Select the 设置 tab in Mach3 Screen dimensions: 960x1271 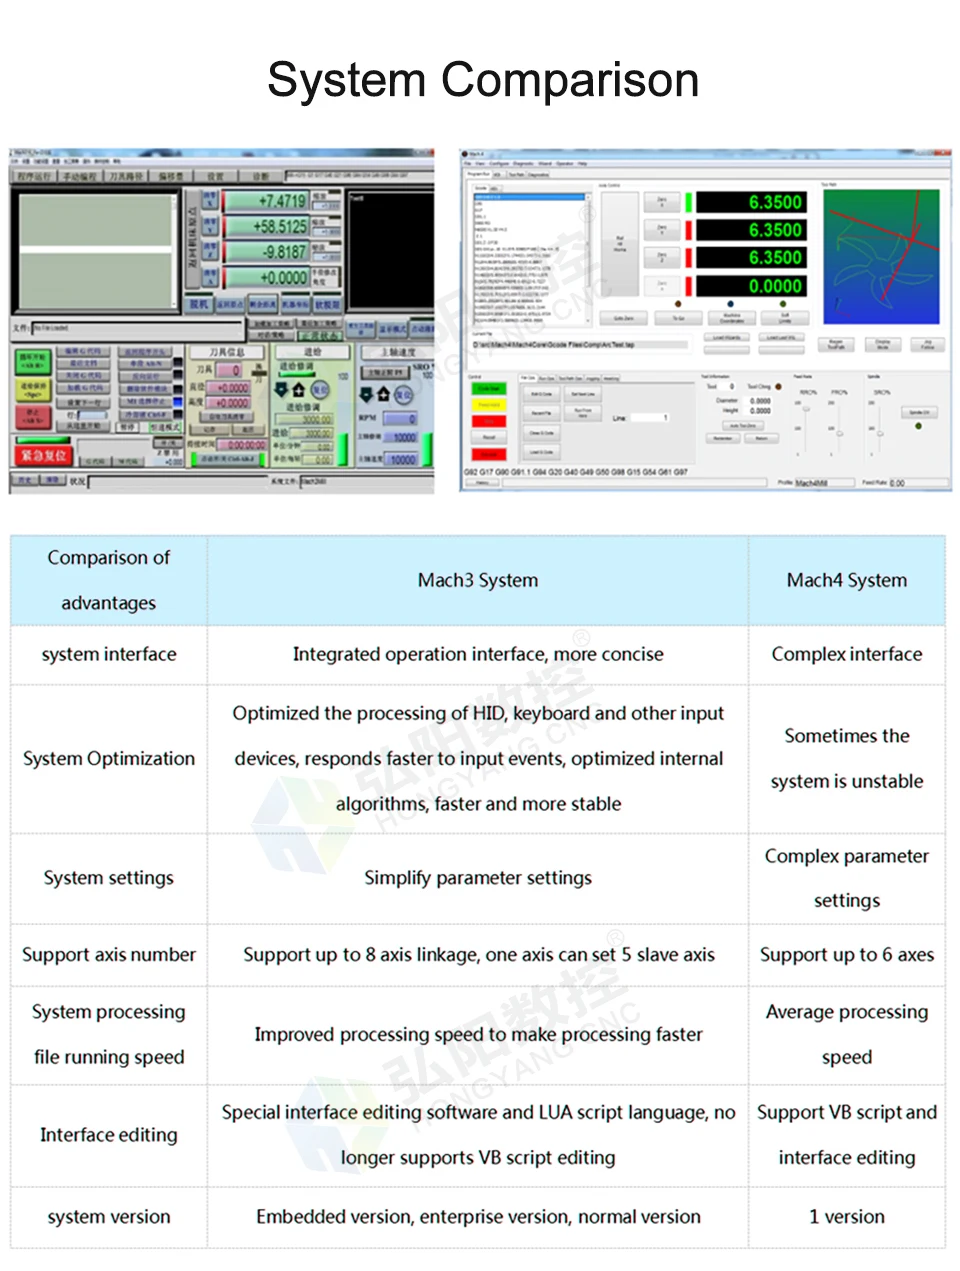[216, 176]
